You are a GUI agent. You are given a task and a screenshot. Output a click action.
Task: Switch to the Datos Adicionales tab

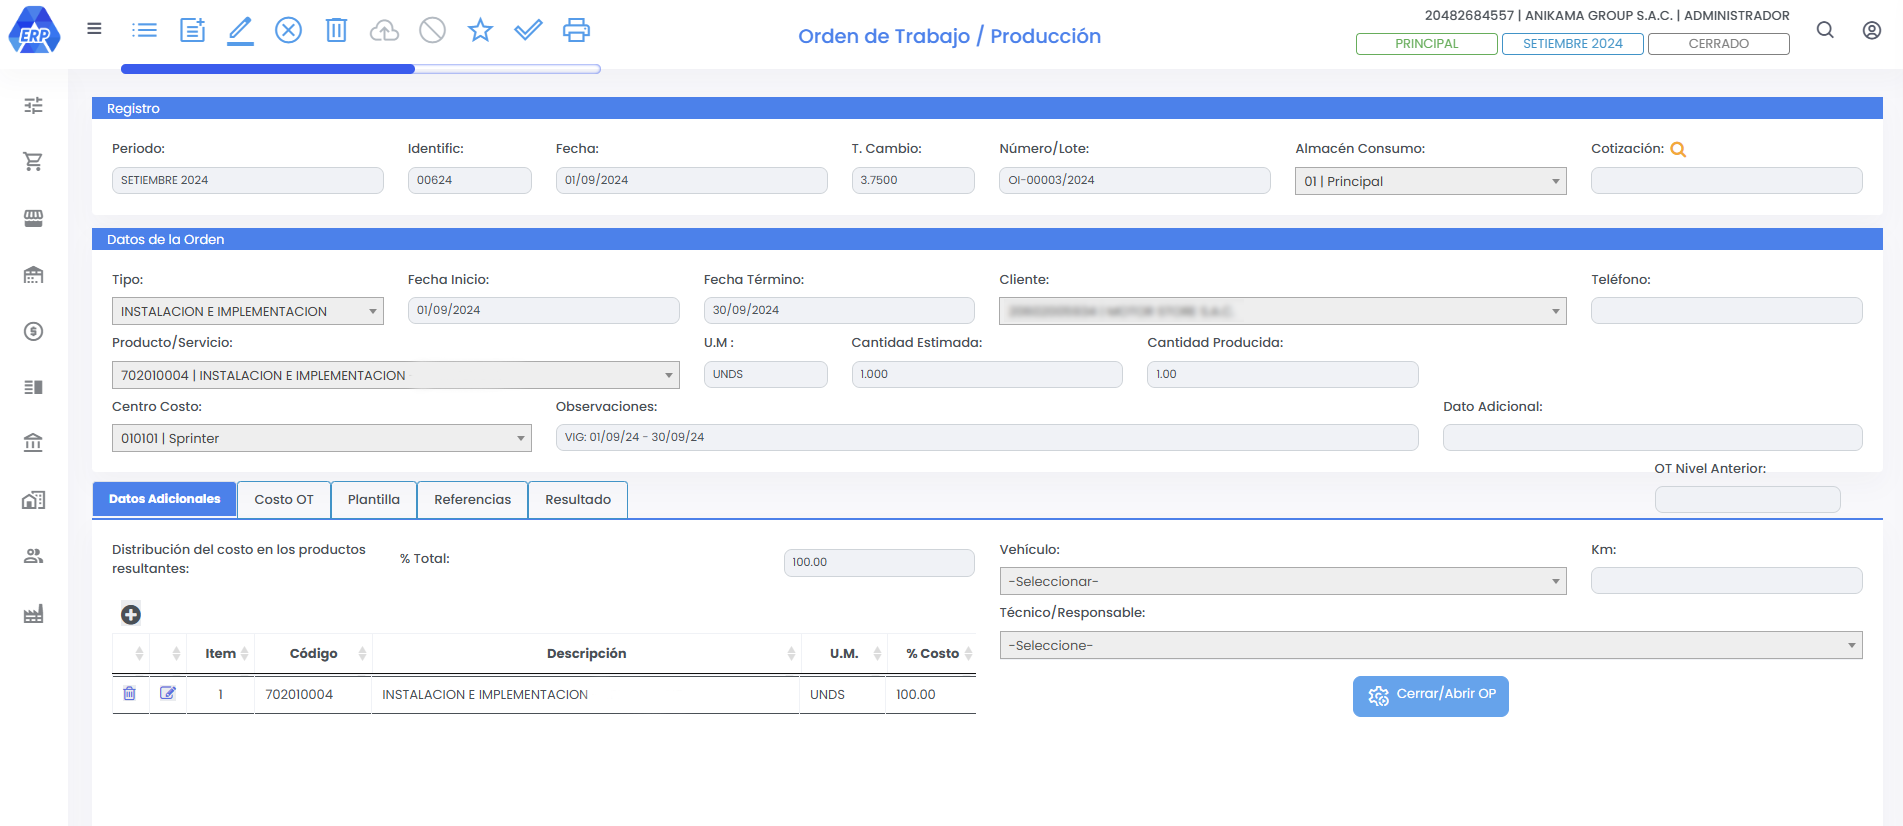[x=164, y=499]
